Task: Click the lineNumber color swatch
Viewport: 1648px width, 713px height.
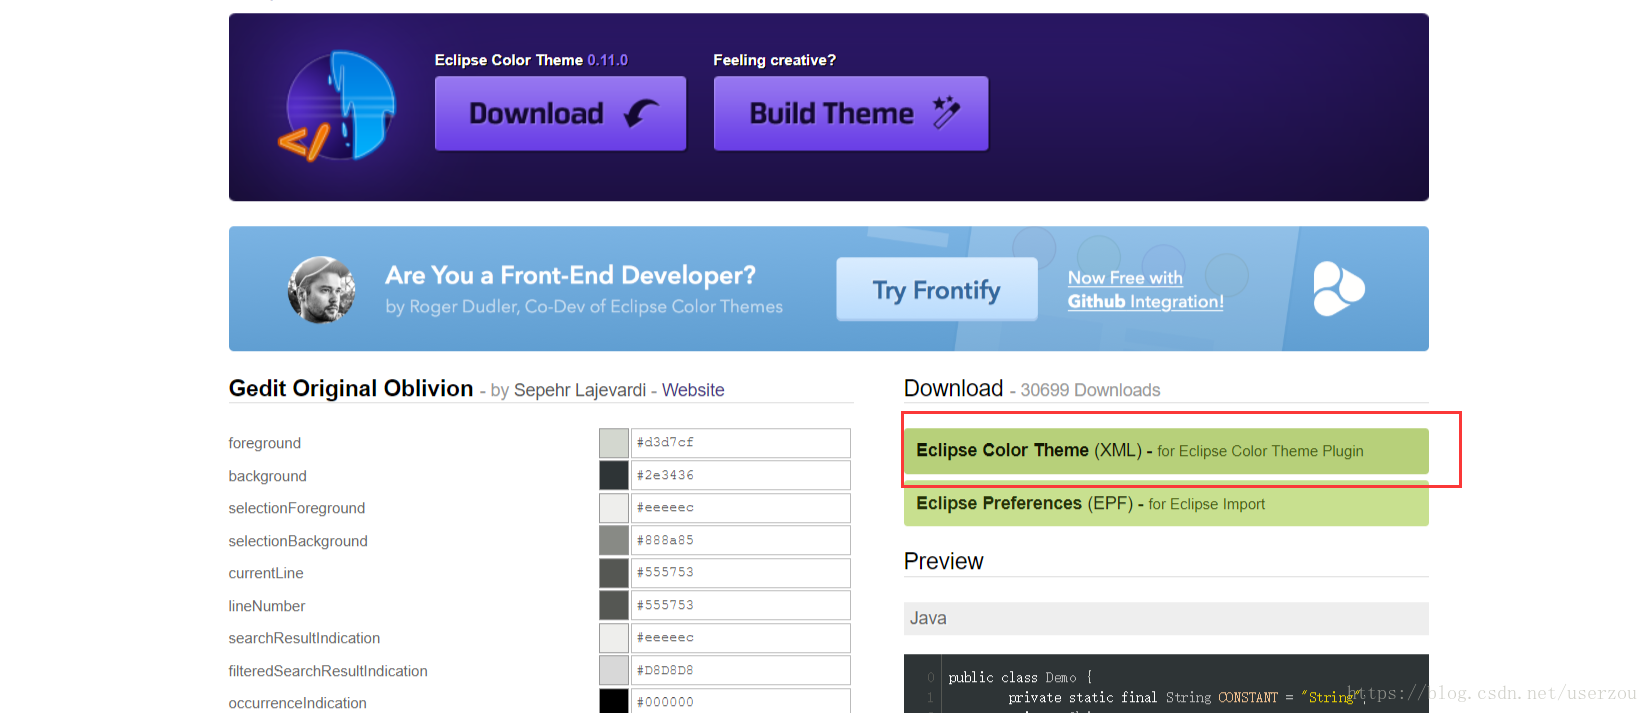Action: pos(614,605)
